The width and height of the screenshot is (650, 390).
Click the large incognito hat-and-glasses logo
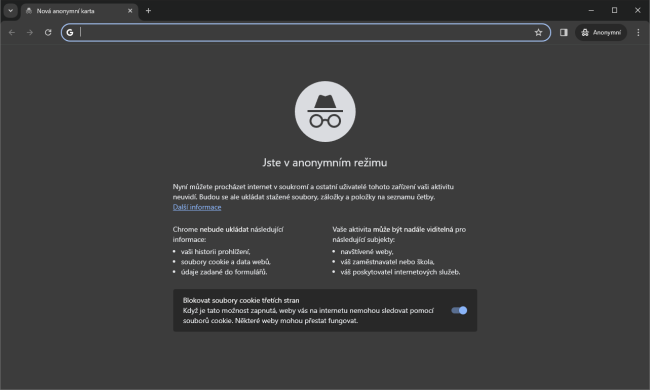point(325,111)
